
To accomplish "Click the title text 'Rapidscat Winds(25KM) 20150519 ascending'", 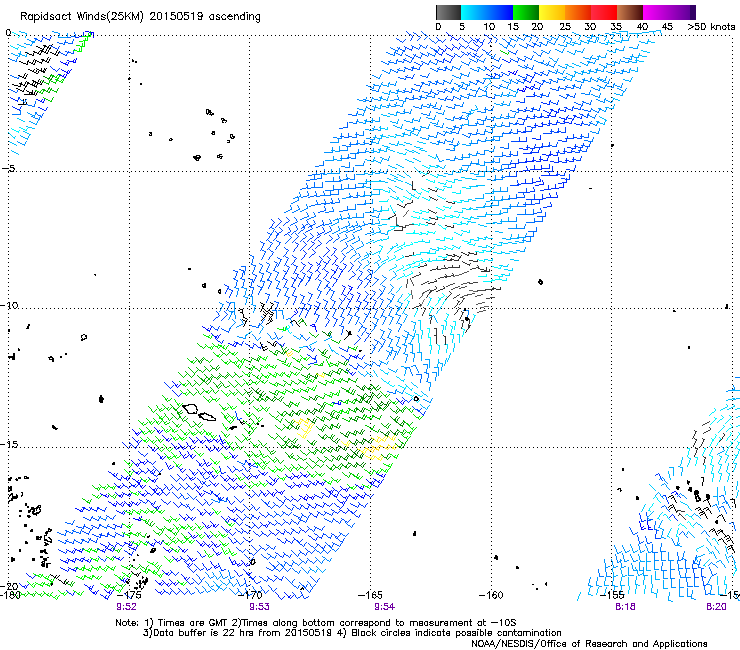I will click(140, 16).
